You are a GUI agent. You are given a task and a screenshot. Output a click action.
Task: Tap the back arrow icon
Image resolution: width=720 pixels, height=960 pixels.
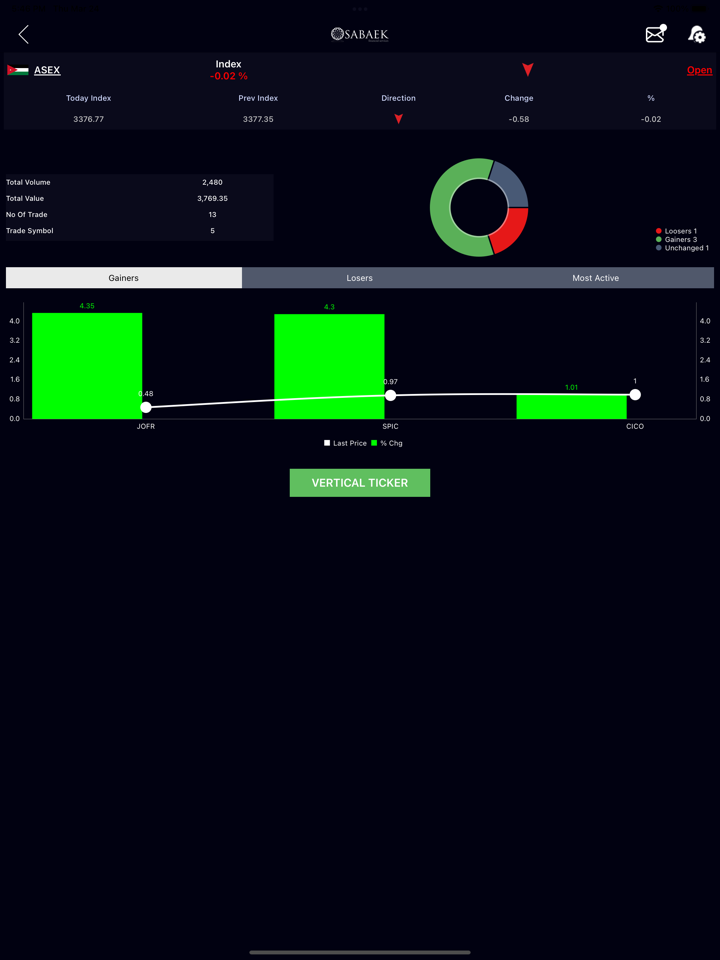(24, 35)
